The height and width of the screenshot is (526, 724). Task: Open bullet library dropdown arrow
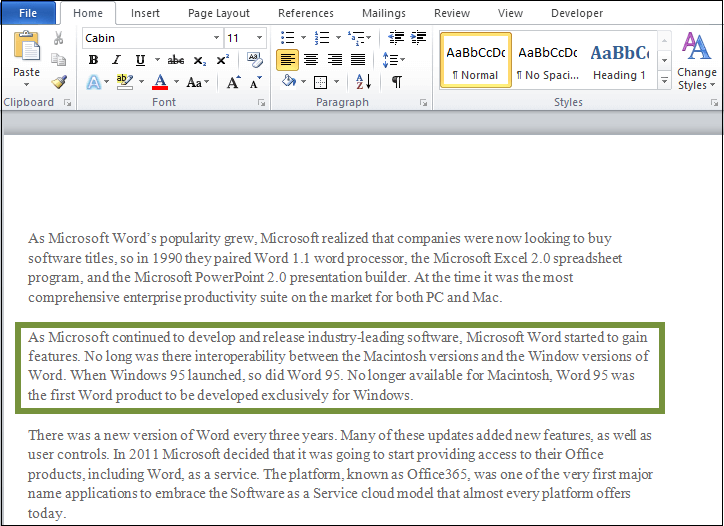[x=303, y=37]
